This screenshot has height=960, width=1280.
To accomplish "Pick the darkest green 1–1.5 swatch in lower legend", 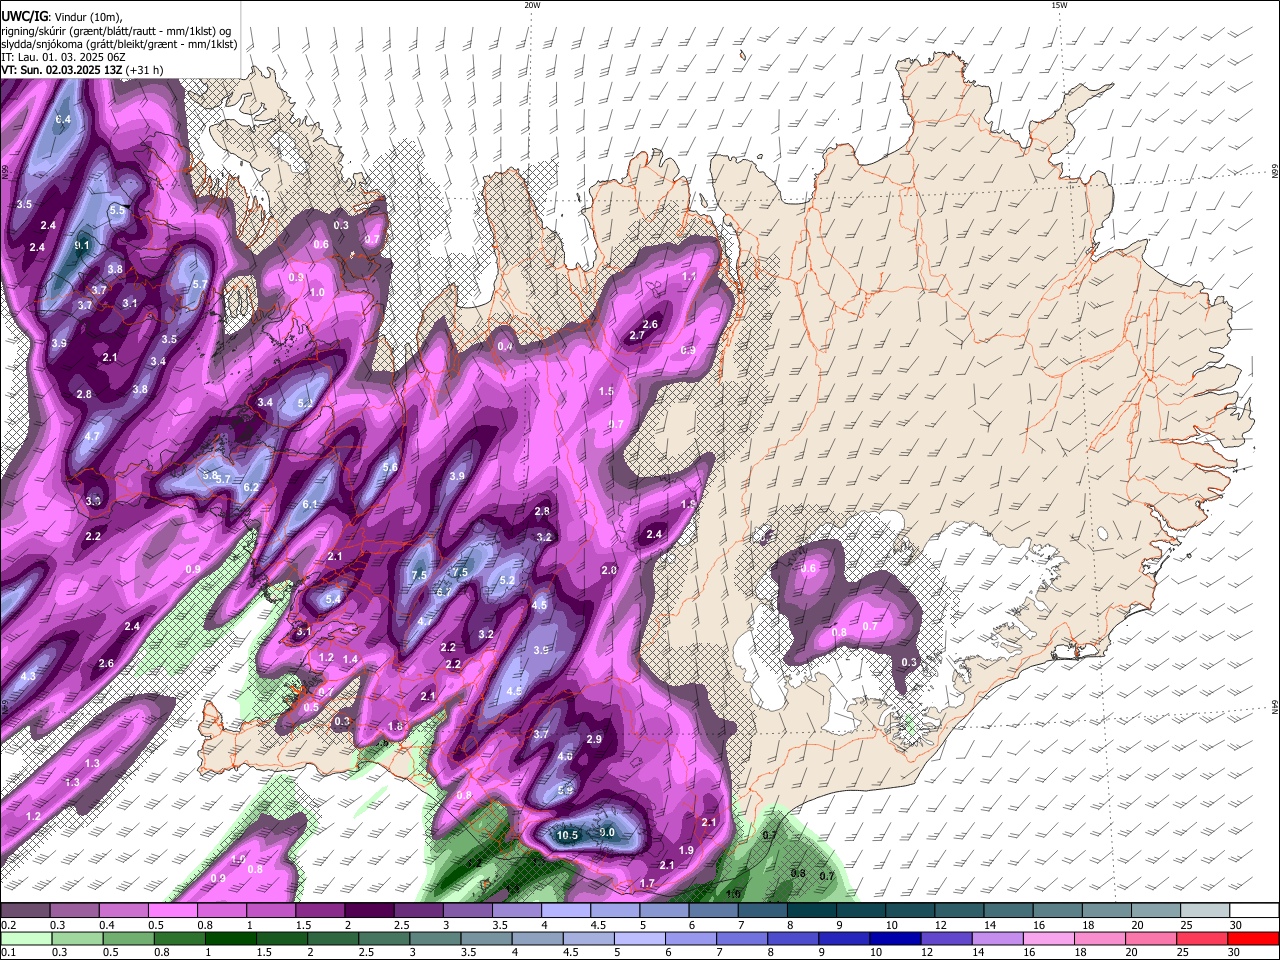I will tap(230, 938).
